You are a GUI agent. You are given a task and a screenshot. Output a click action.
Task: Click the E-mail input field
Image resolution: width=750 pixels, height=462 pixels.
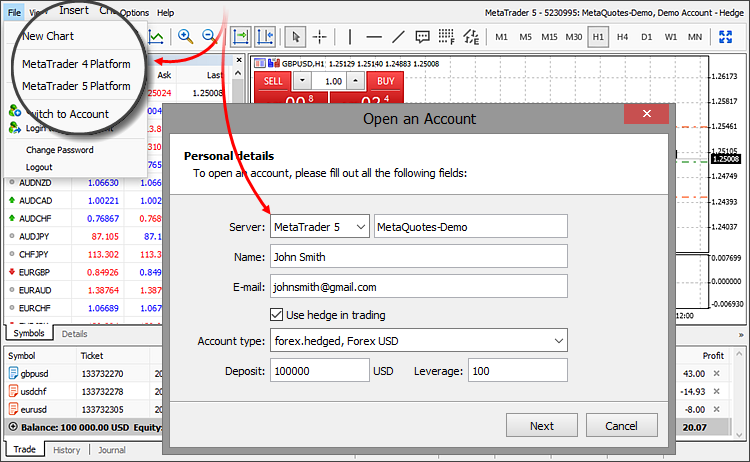(419, 286)
